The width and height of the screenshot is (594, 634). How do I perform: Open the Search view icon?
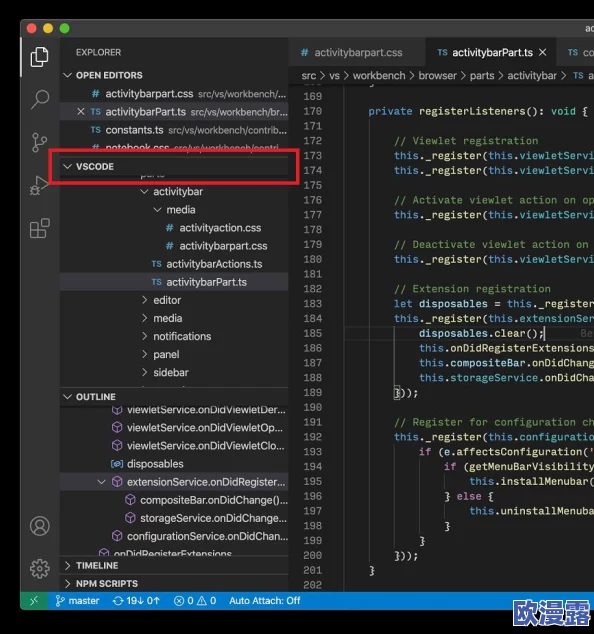pyautogui.click(x=39, y=99)
